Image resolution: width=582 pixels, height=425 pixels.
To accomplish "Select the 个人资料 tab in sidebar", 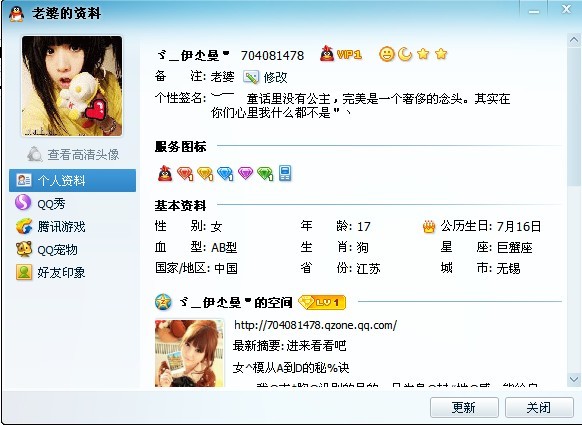I will click(x=72, y=180).
